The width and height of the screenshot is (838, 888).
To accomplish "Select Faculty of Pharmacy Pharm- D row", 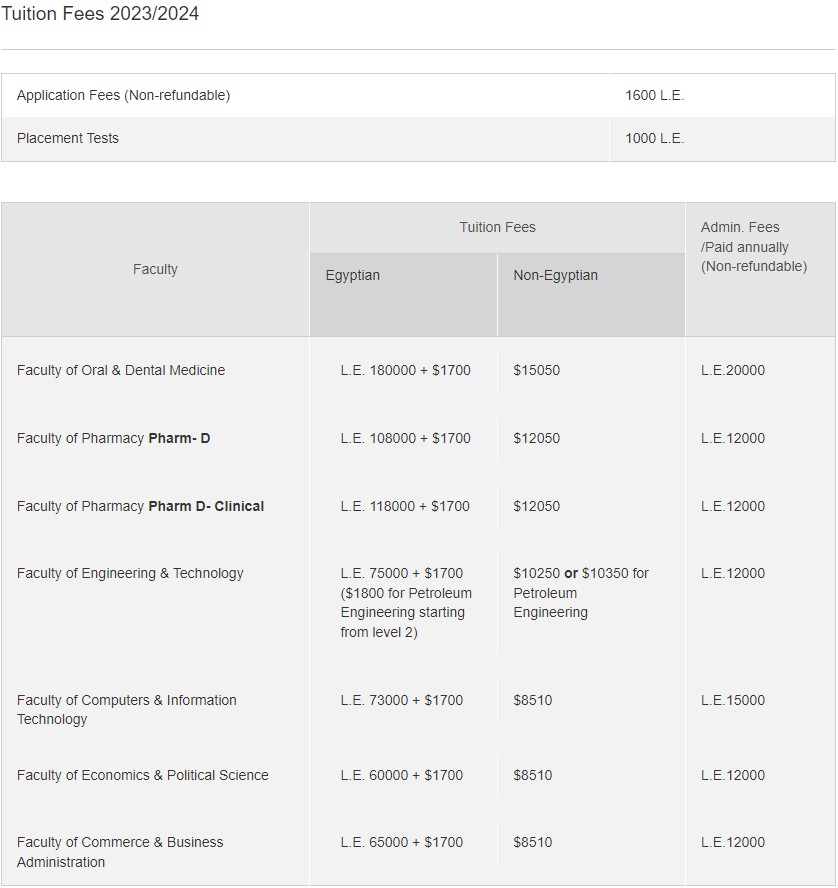I will click(x=113, y=438).
